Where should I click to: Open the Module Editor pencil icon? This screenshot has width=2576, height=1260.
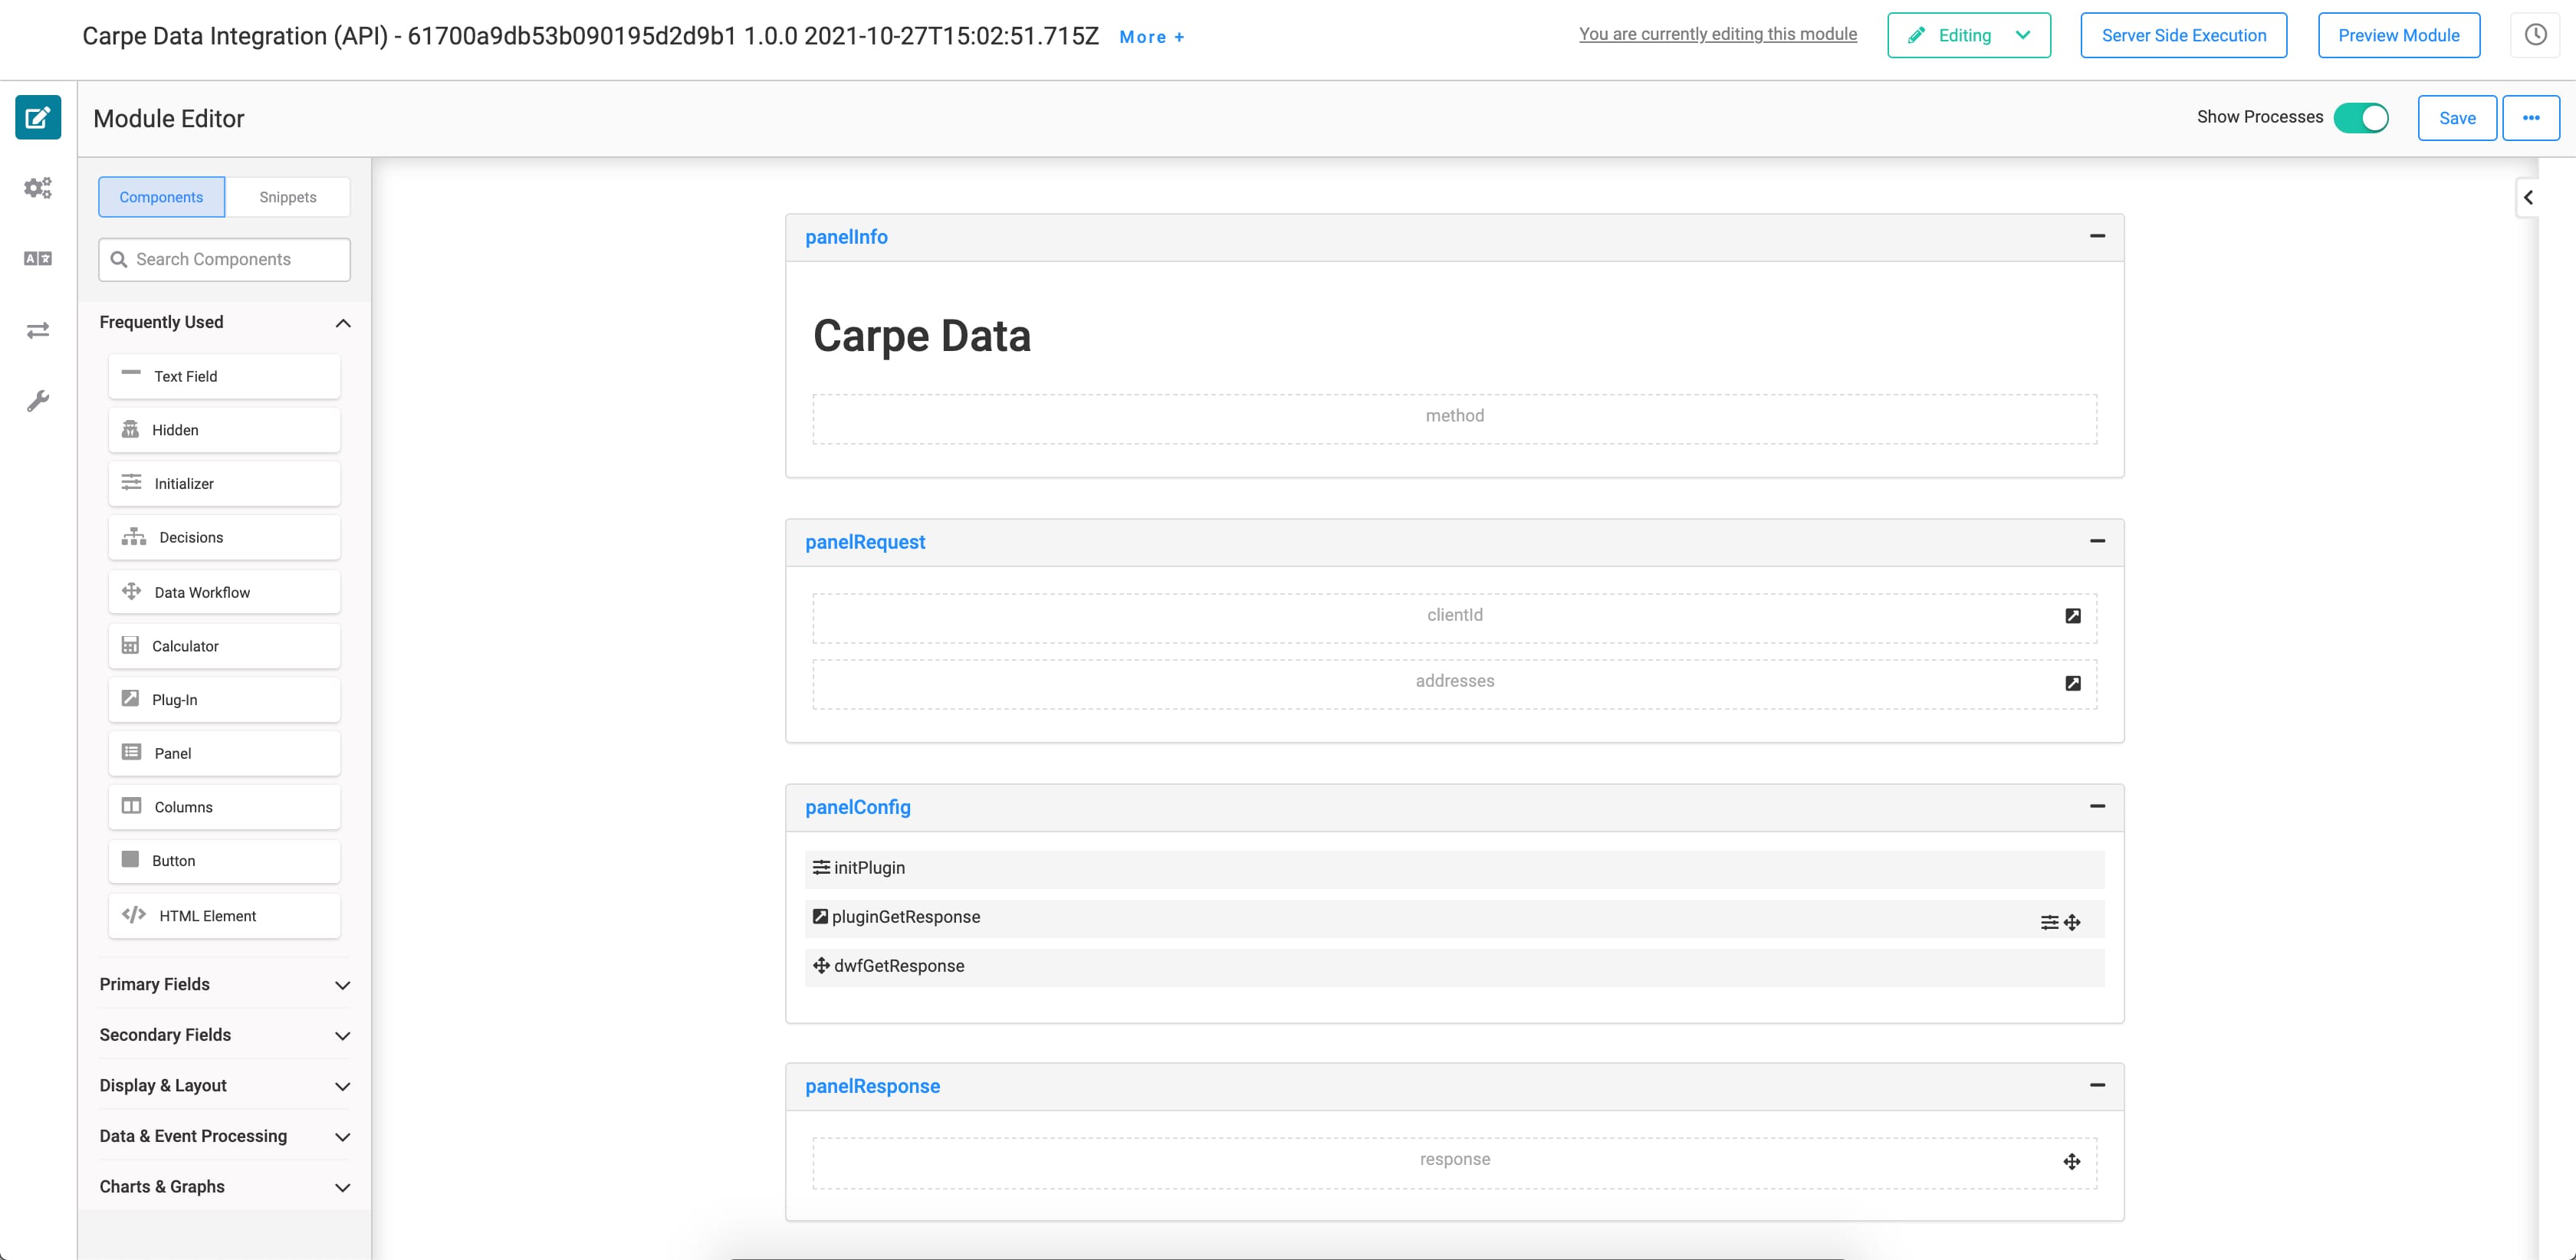tap(38, 118)
